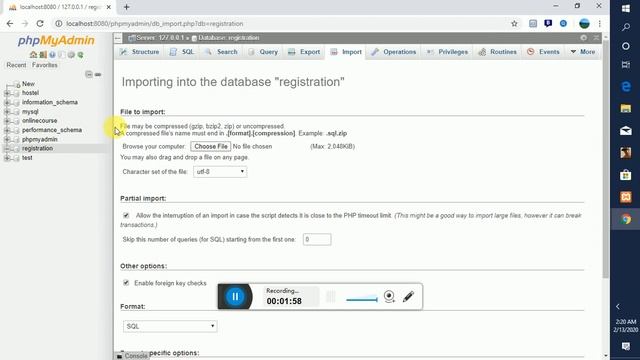Open Windows notification center icon

[625, 346]
